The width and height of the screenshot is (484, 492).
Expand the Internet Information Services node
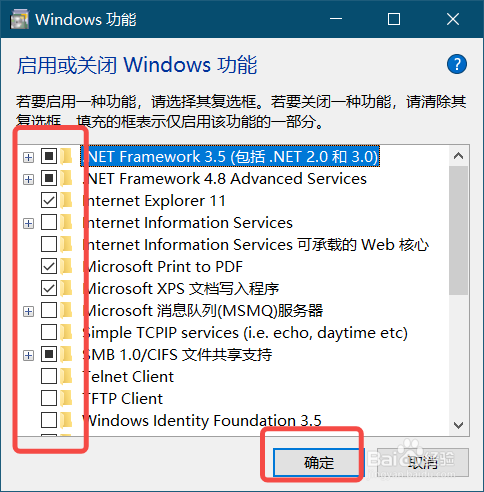[29, 223]
